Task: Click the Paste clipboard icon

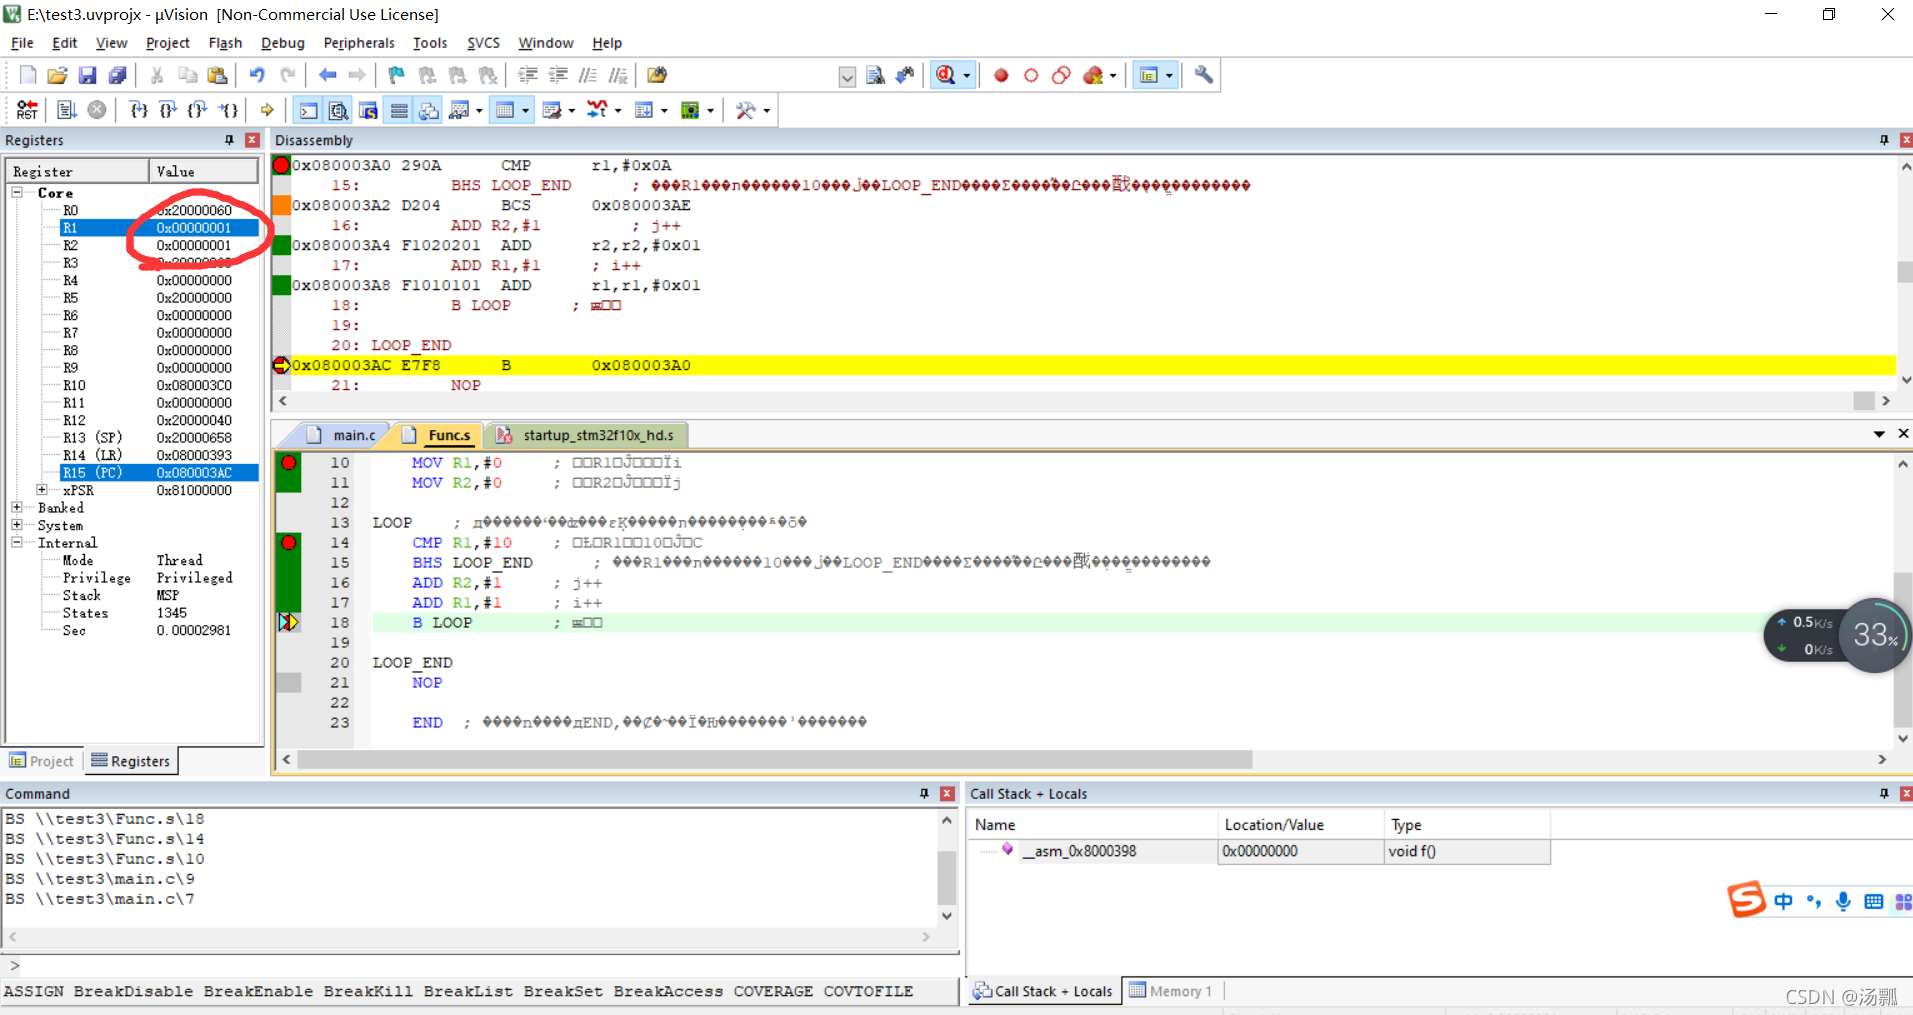Action: (x=217, y=75)
